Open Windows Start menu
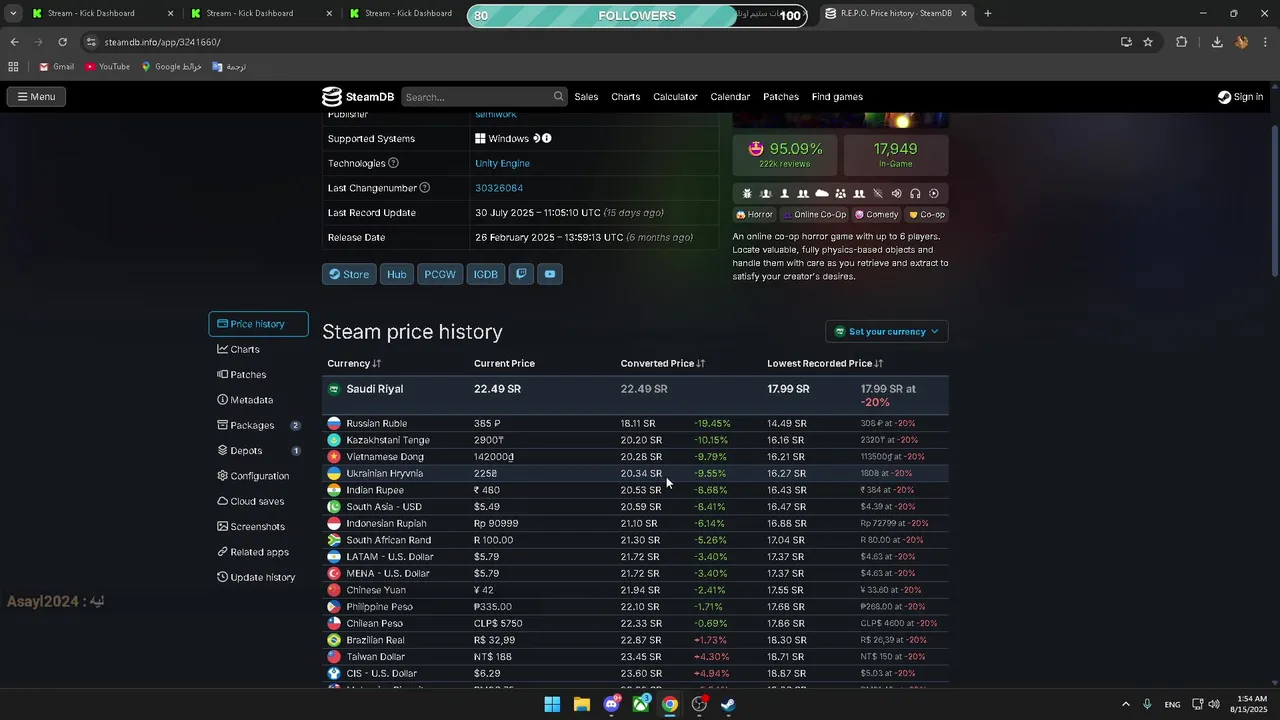 coord(552,704)
